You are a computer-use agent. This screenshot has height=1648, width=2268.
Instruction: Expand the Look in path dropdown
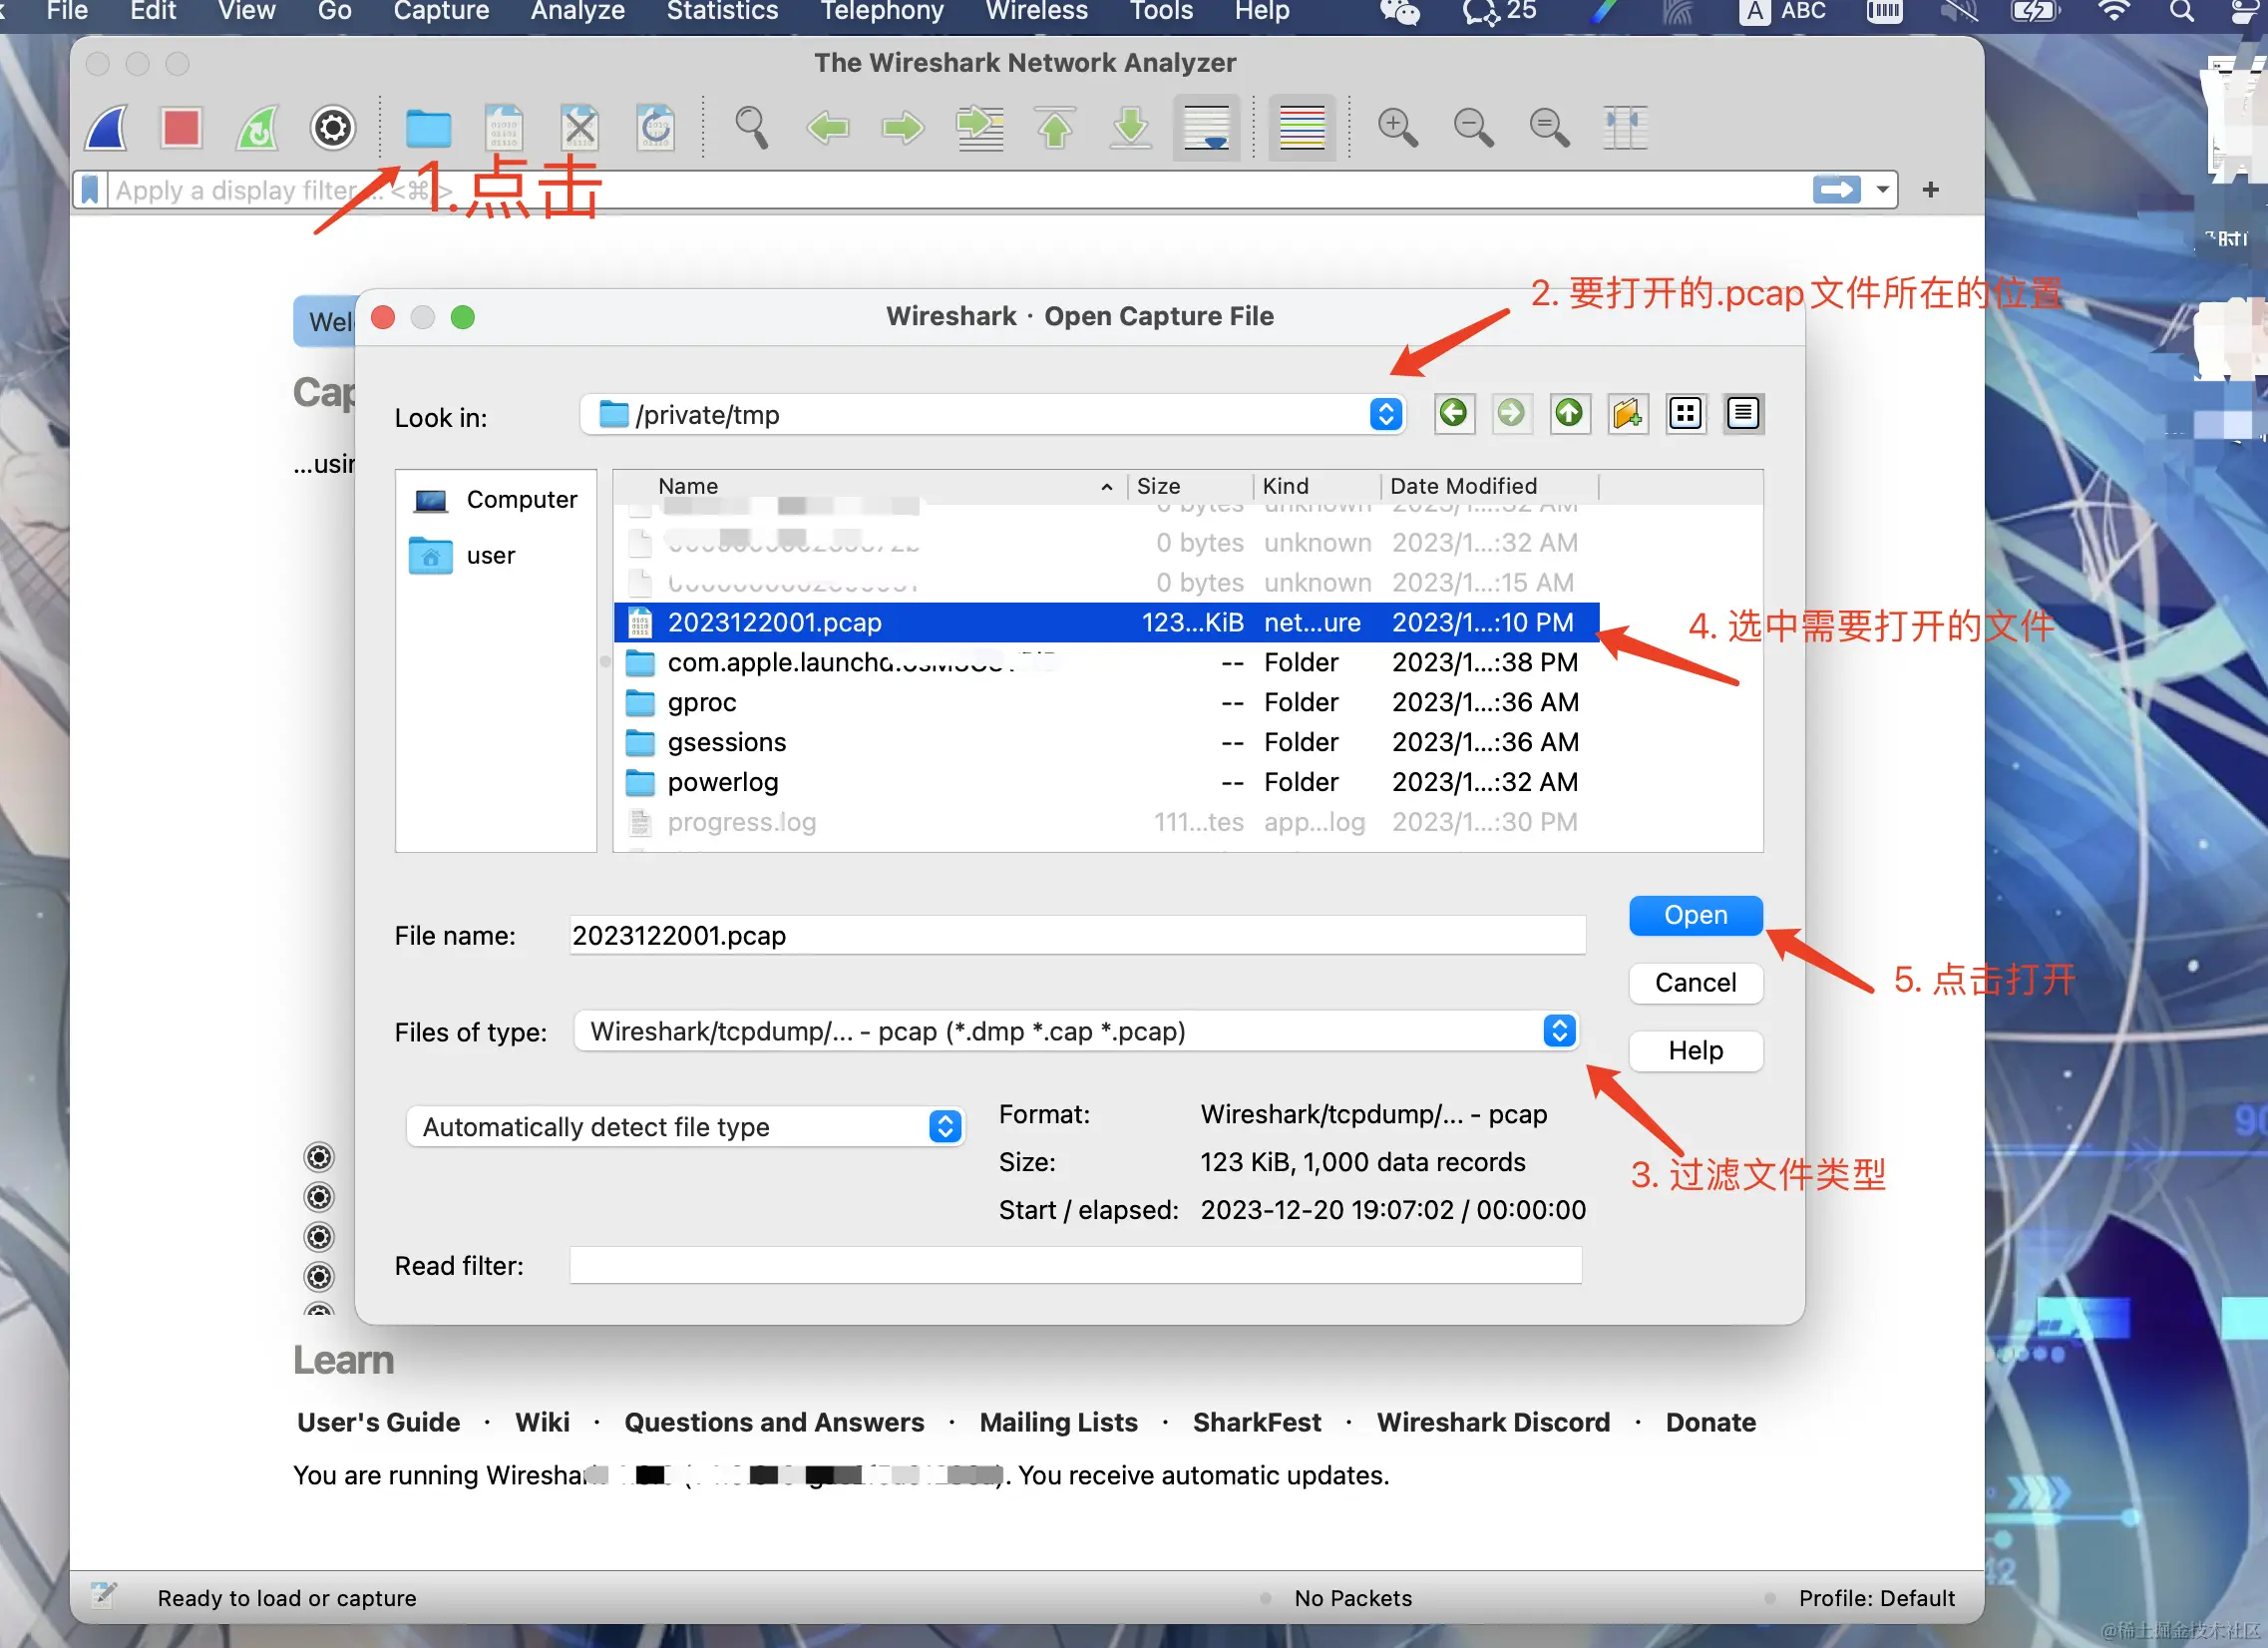[1385, 414]
